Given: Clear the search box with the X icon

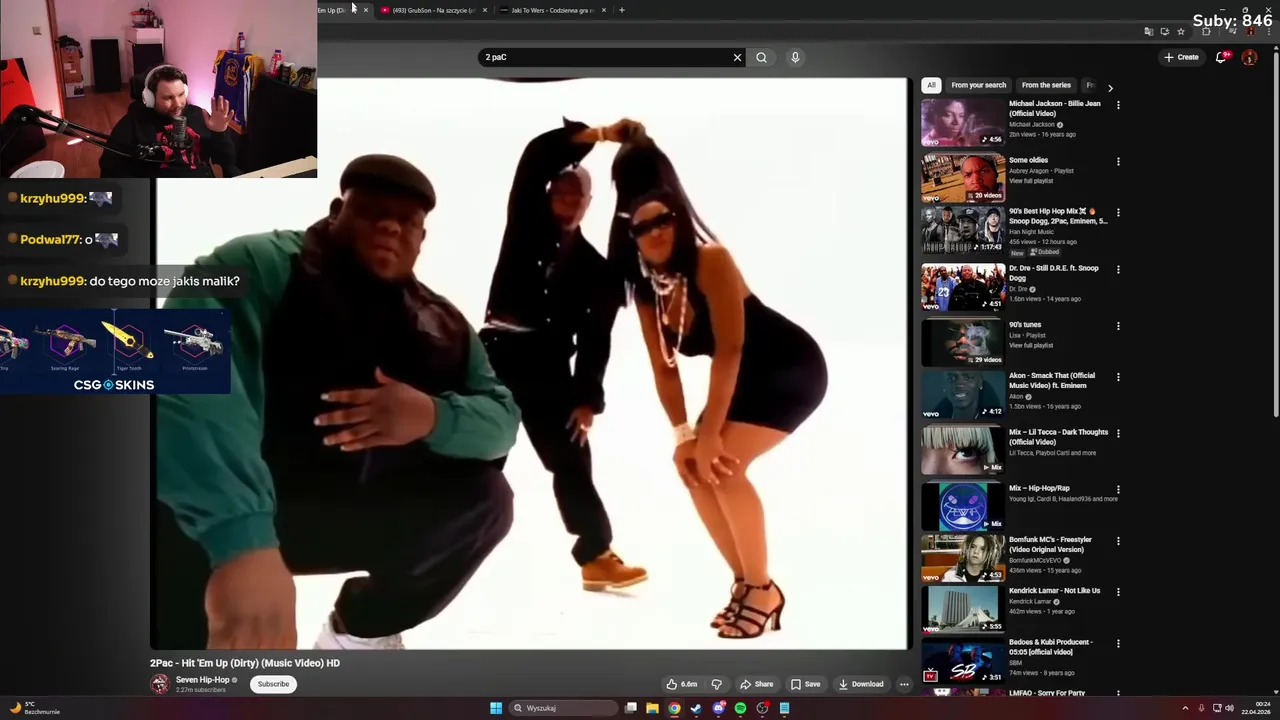Looking at the screenshot, I should pyautogui.click(x=738, y=57).
